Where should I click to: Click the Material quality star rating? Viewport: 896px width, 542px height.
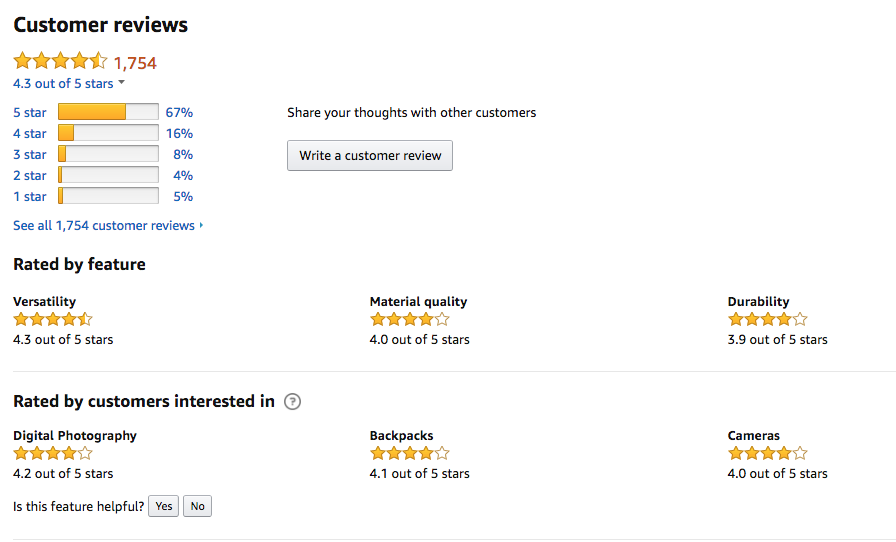(410, 319)
